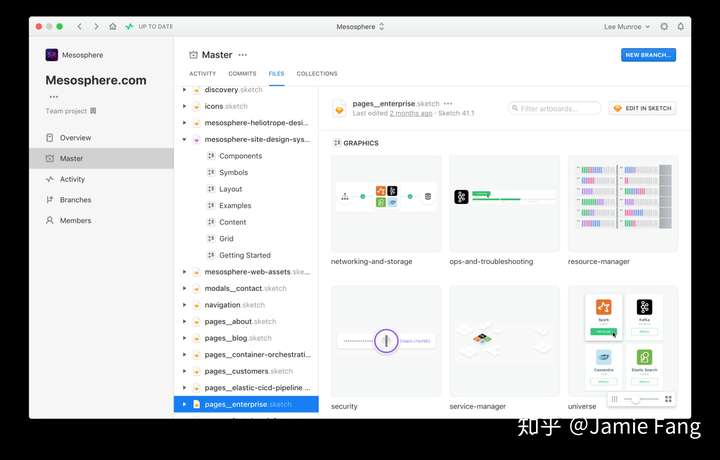
Task: Expand the discovery.sketch file
Action: coord(184,90)
